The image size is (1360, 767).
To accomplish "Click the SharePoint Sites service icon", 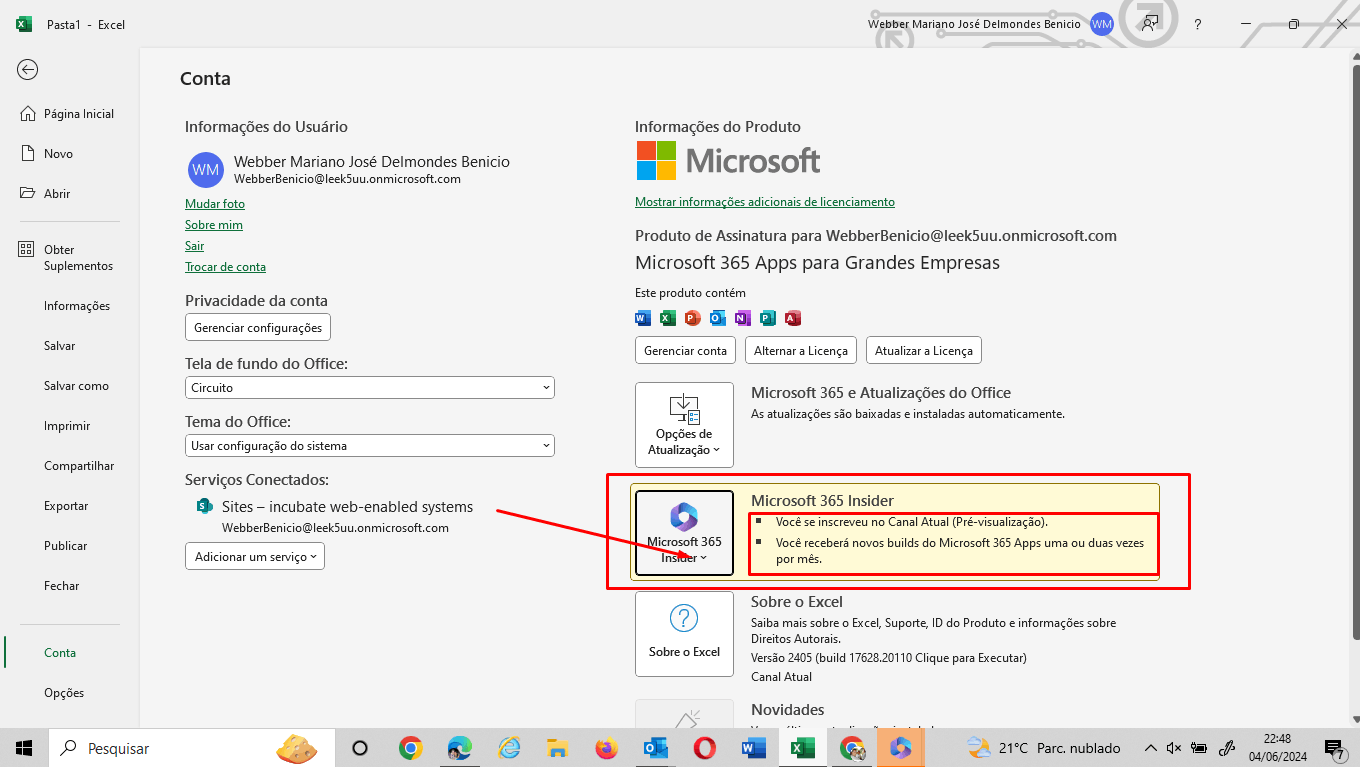I will (205, 506).
